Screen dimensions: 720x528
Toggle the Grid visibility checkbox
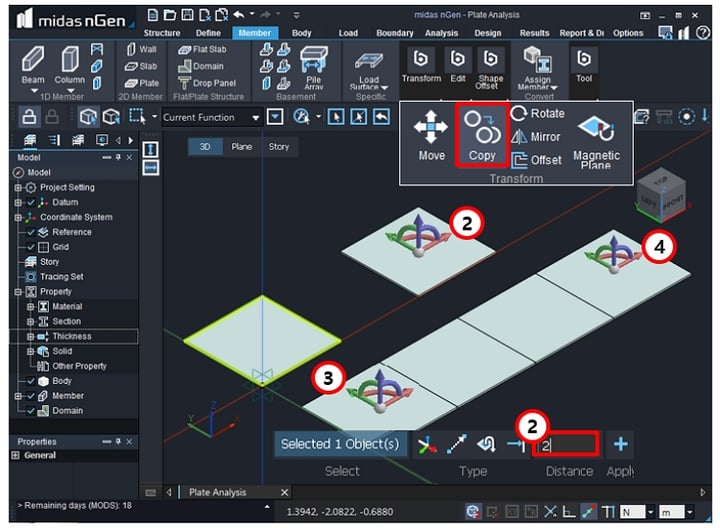31,247
